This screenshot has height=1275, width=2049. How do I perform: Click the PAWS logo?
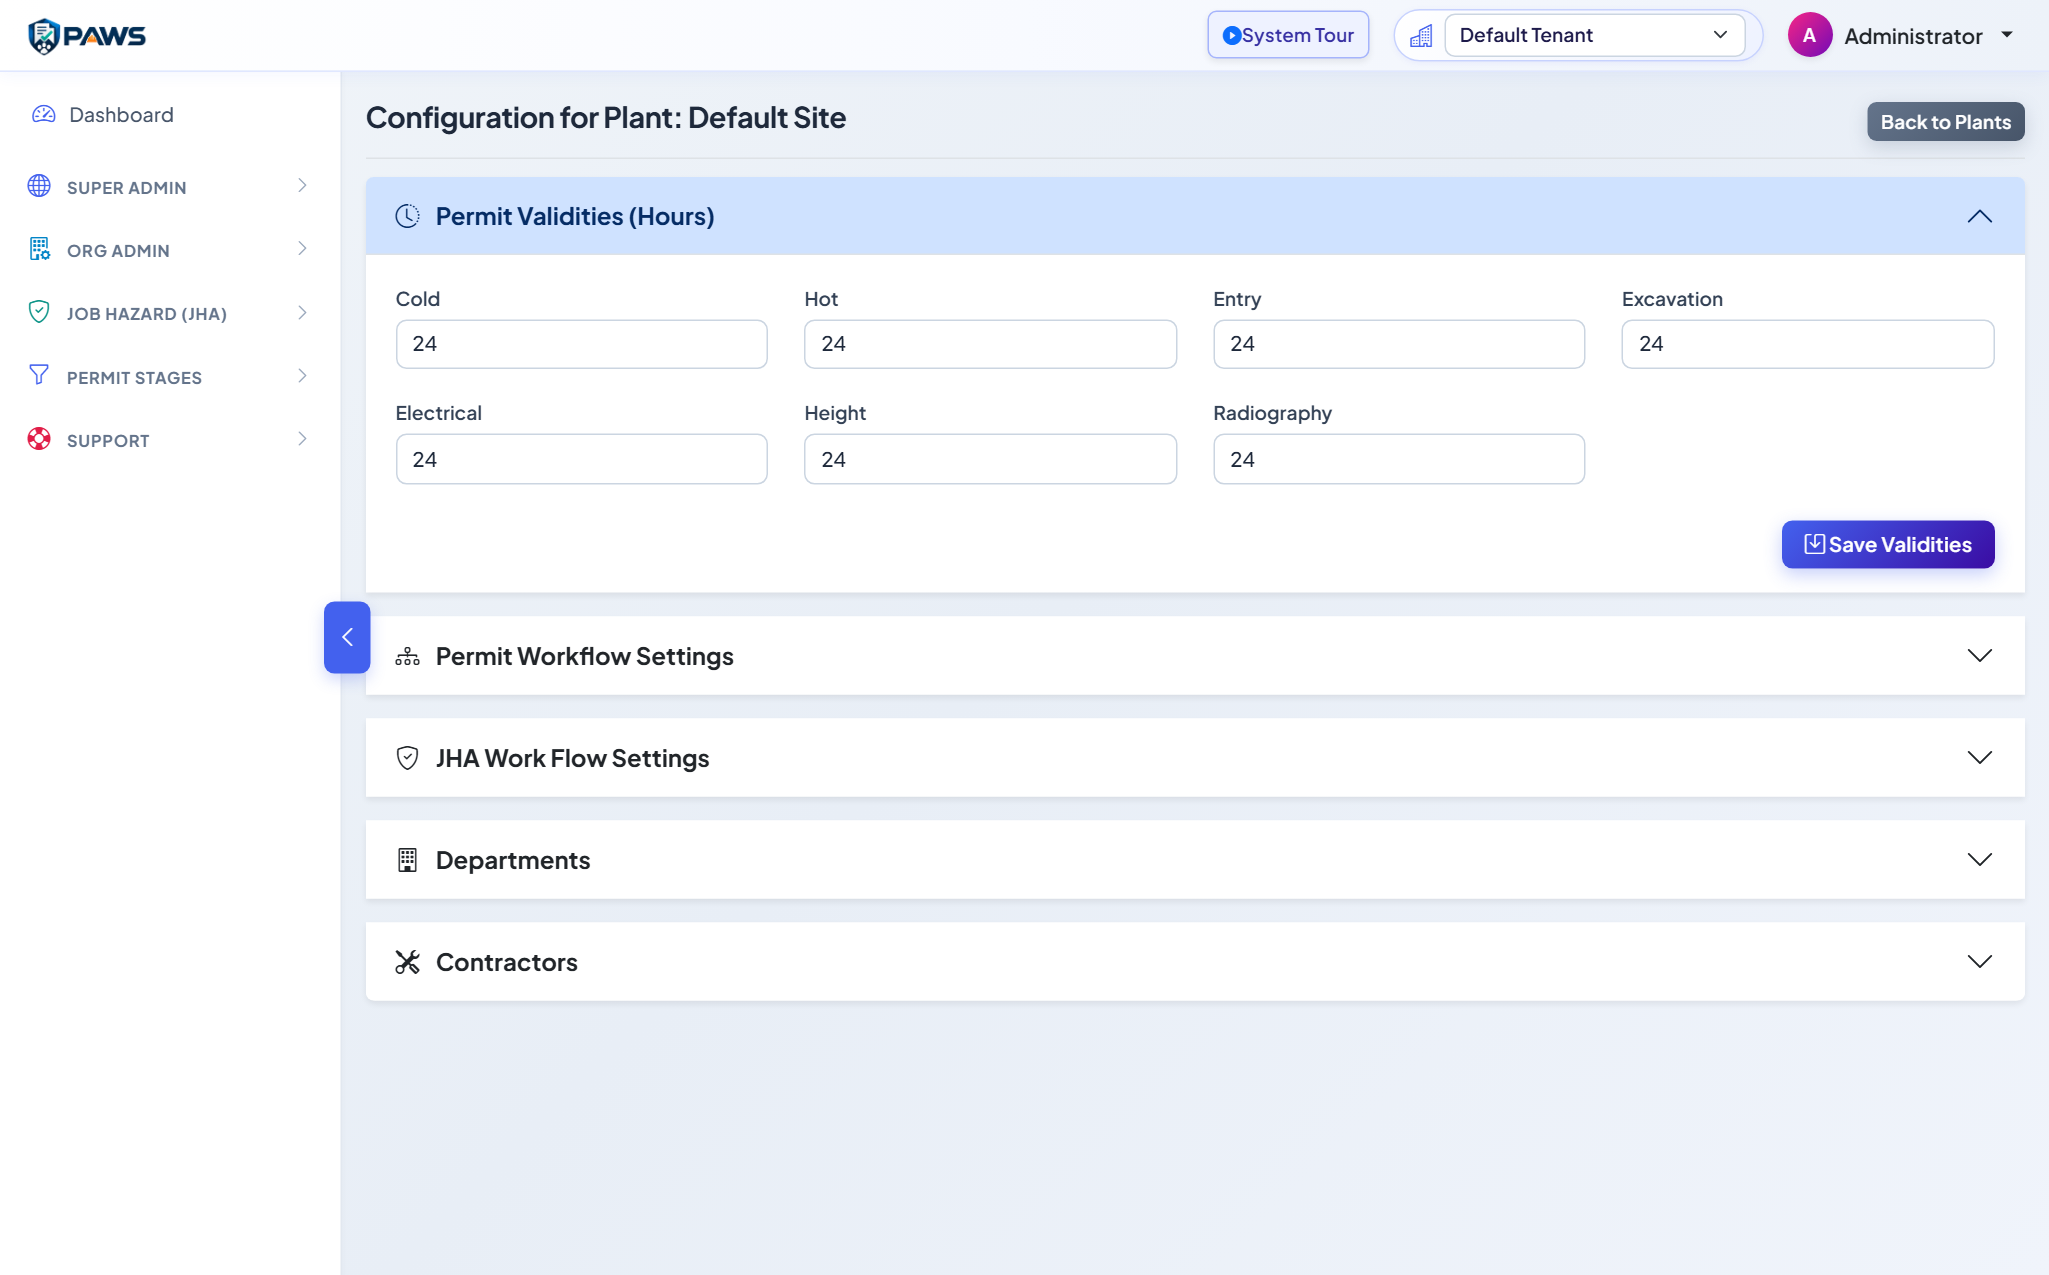[x=87, y=36]
